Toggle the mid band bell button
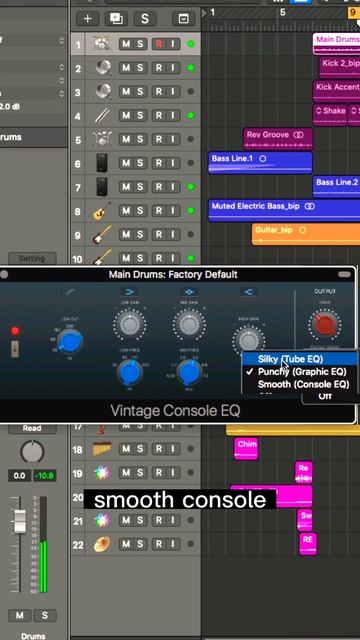 tap(189, 291)
